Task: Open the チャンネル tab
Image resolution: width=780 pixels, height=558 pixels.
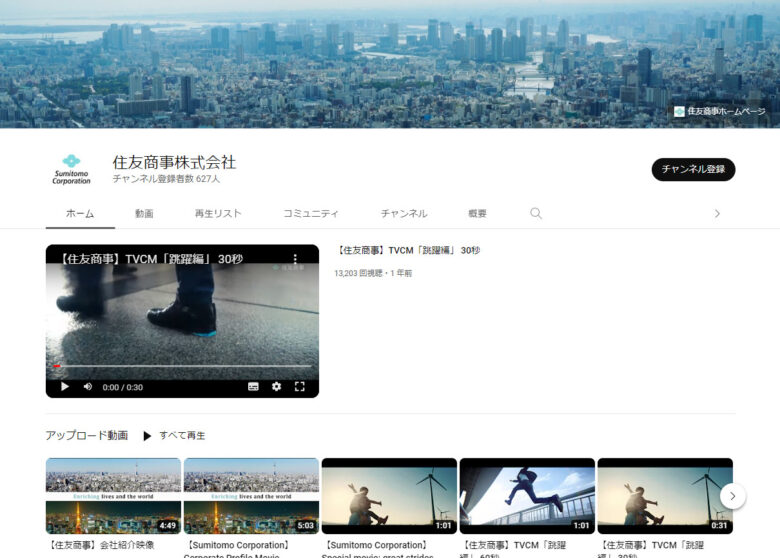Action: pos(404,213)
